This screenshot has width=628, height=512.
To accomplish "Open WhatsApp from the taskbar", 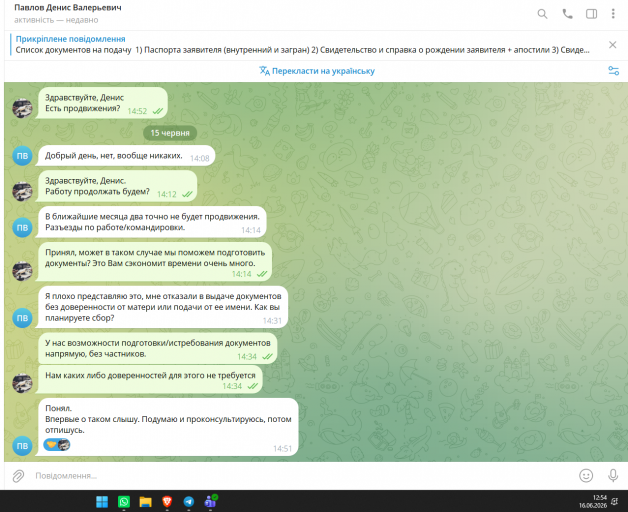I will pyautogui.click(x=124, y=502).
